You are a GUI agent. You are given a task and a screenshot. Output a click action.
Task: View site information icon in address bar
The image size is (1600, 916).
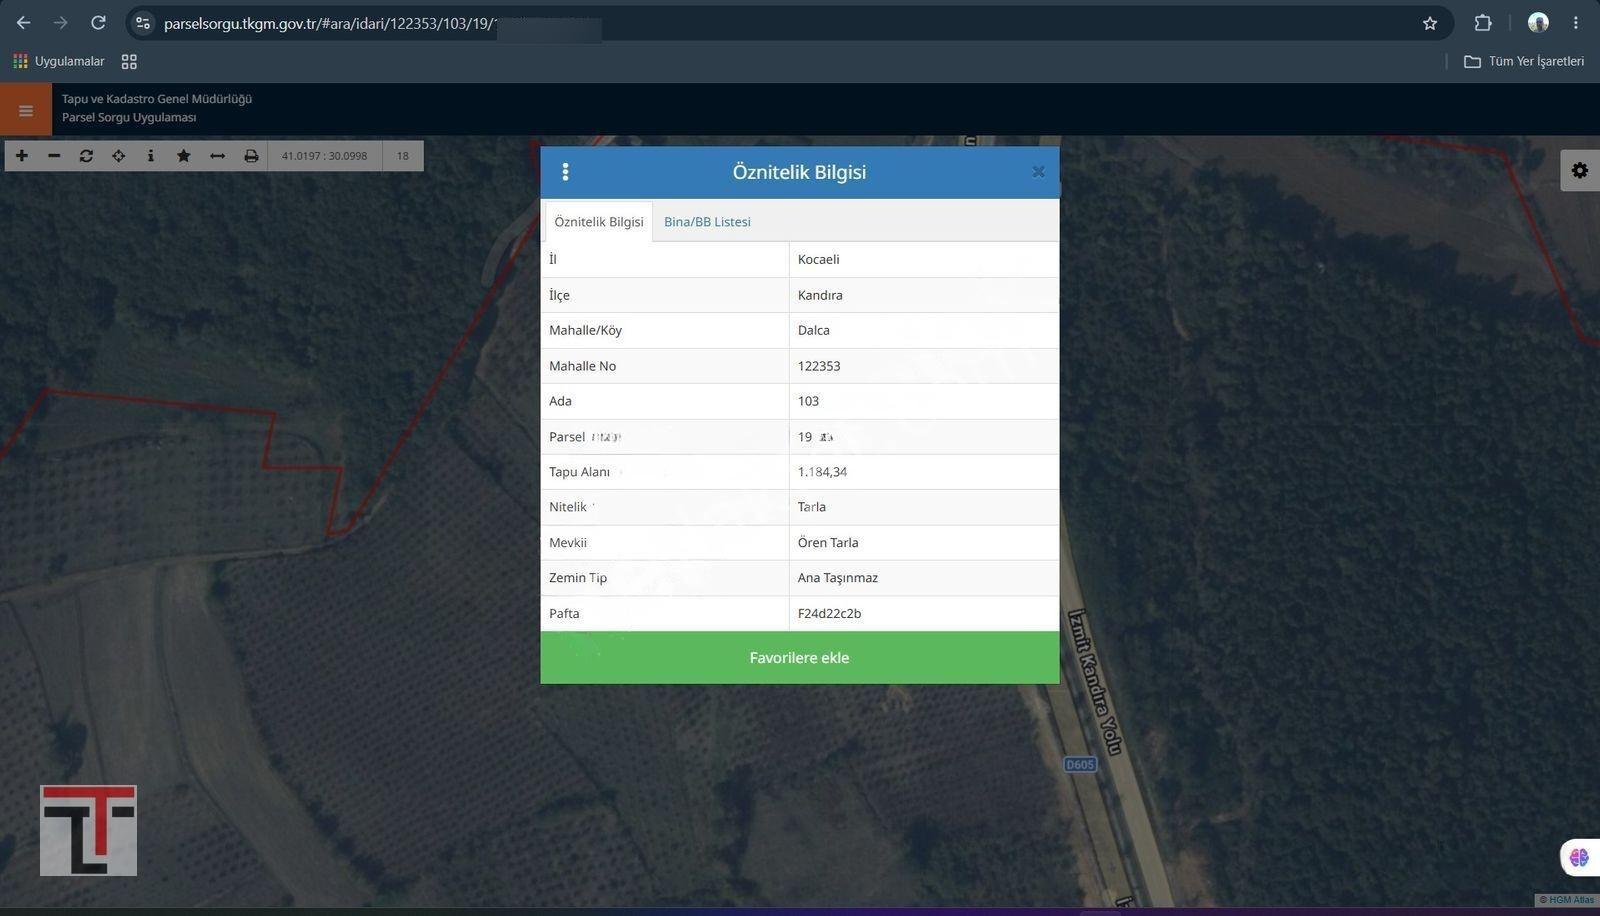point(143,23)
